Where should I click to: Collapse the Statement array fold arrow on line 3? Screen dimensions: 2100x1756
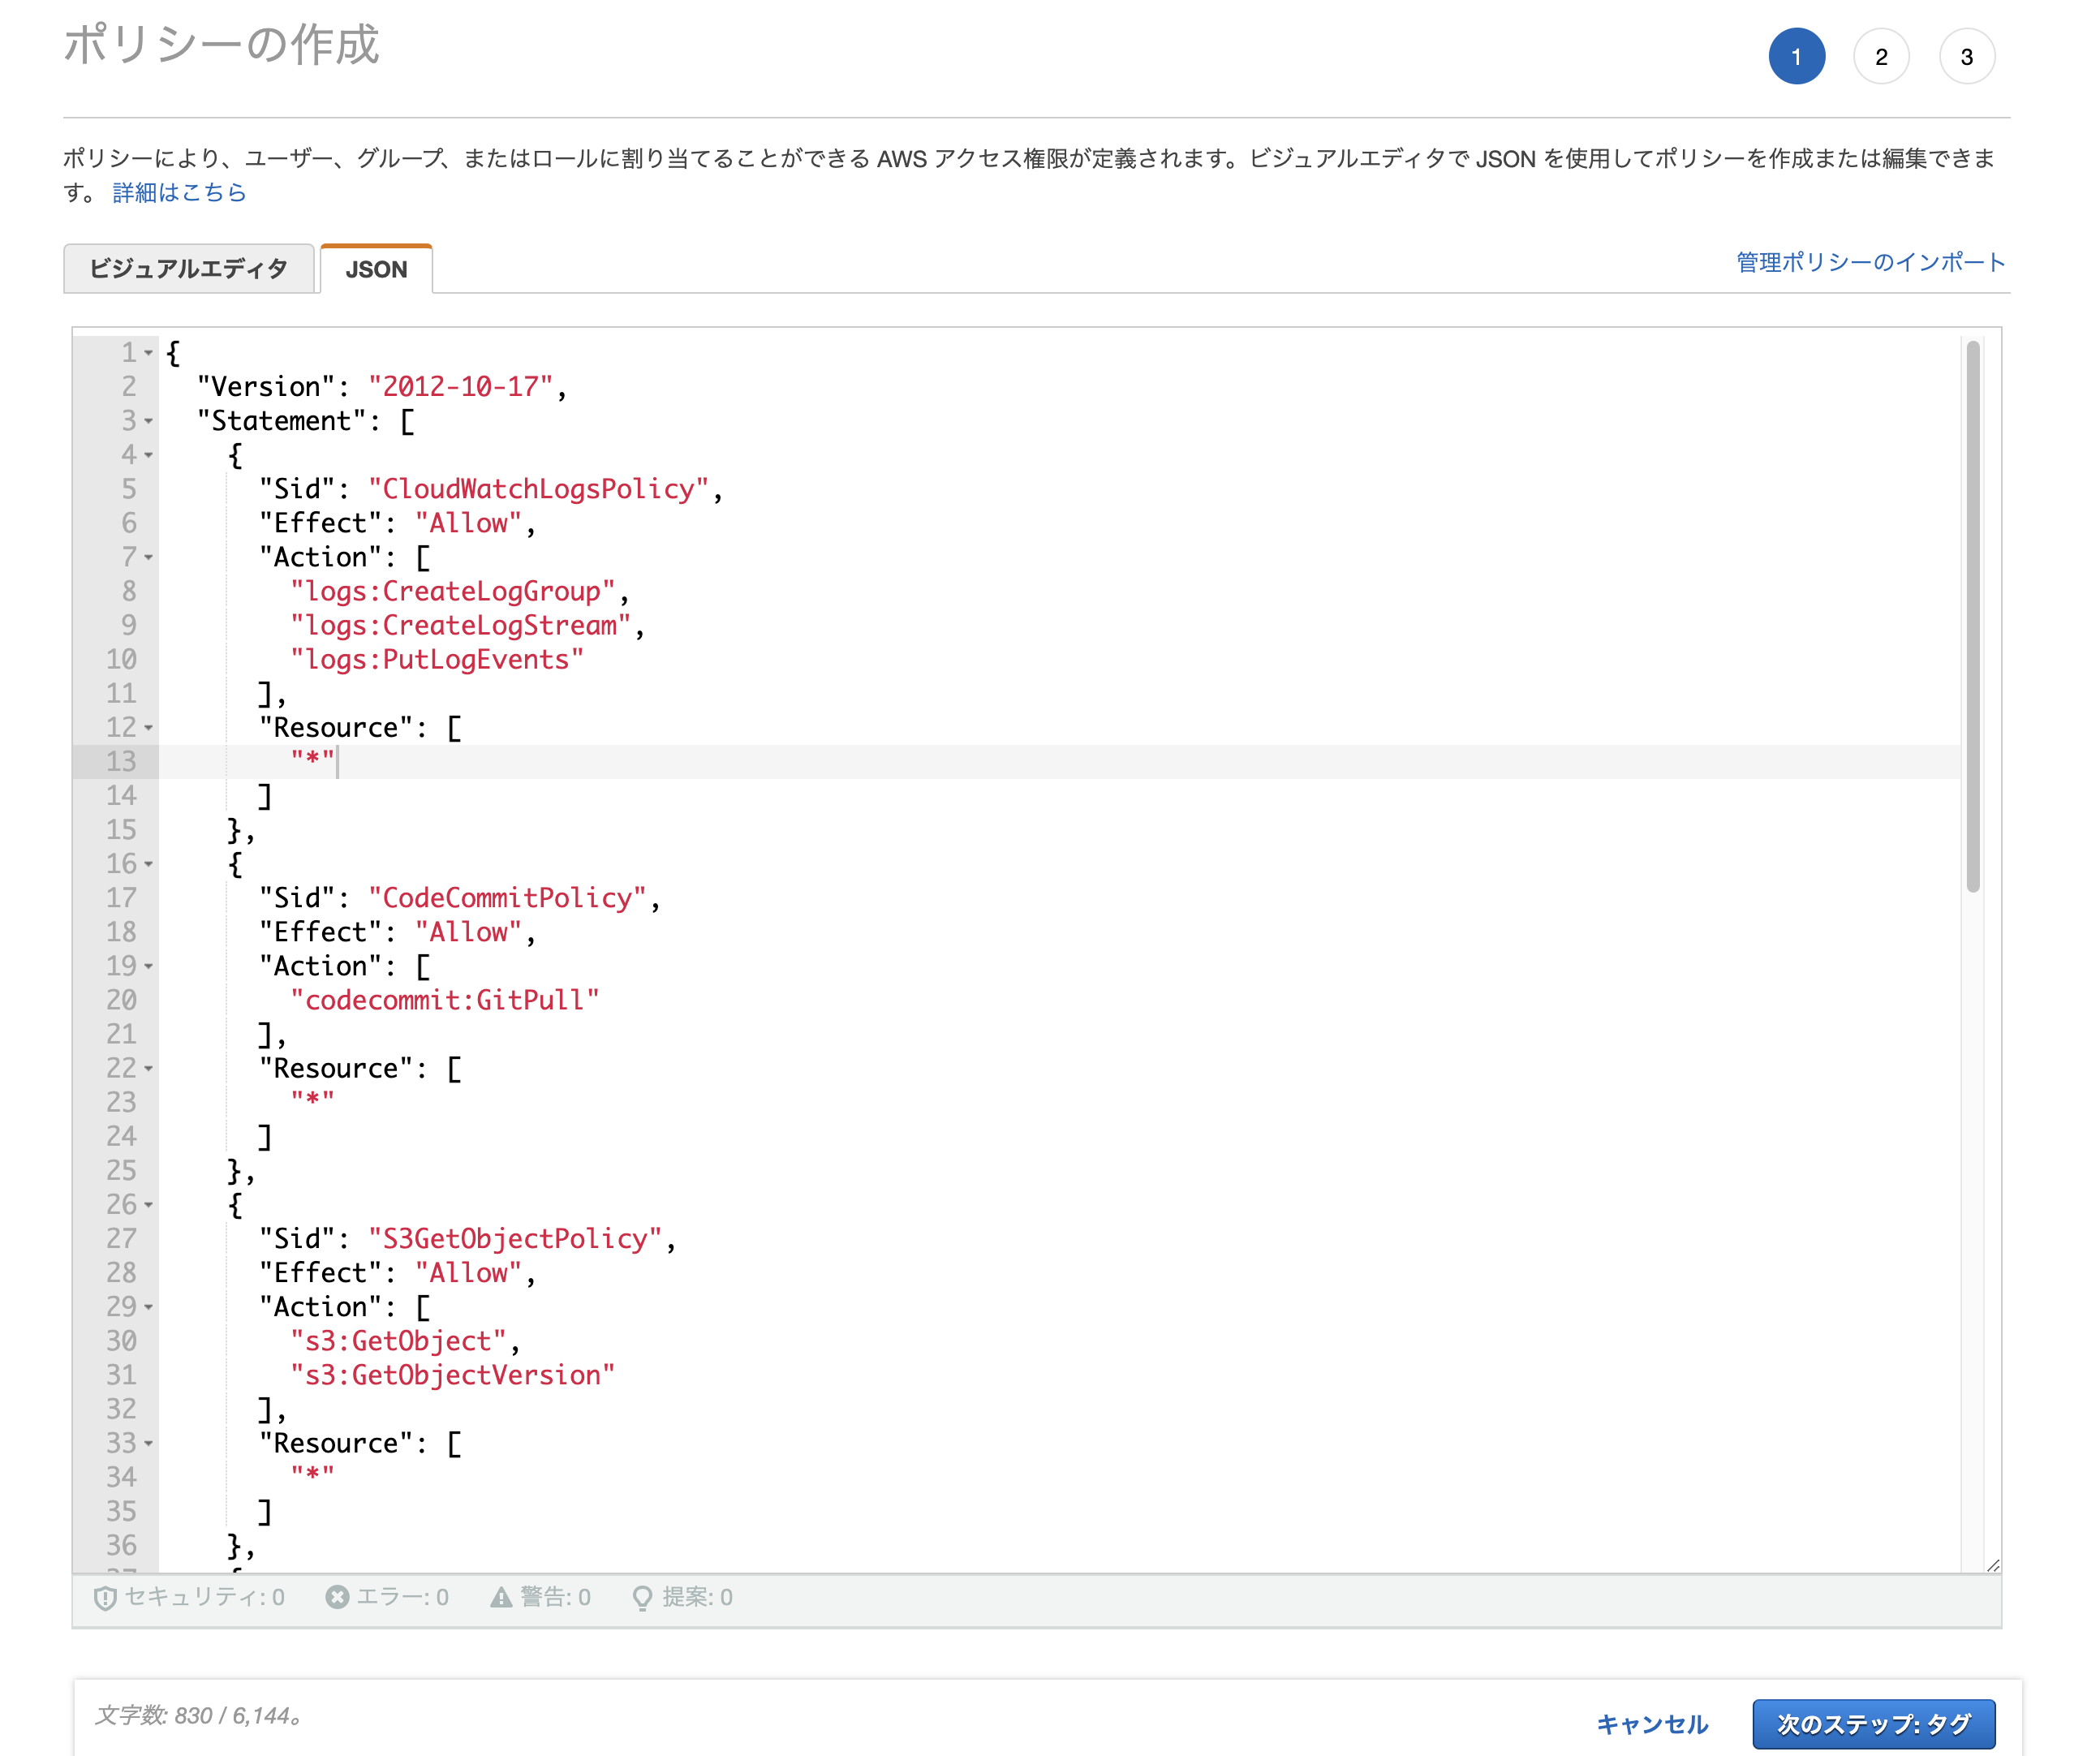[148, 423]
